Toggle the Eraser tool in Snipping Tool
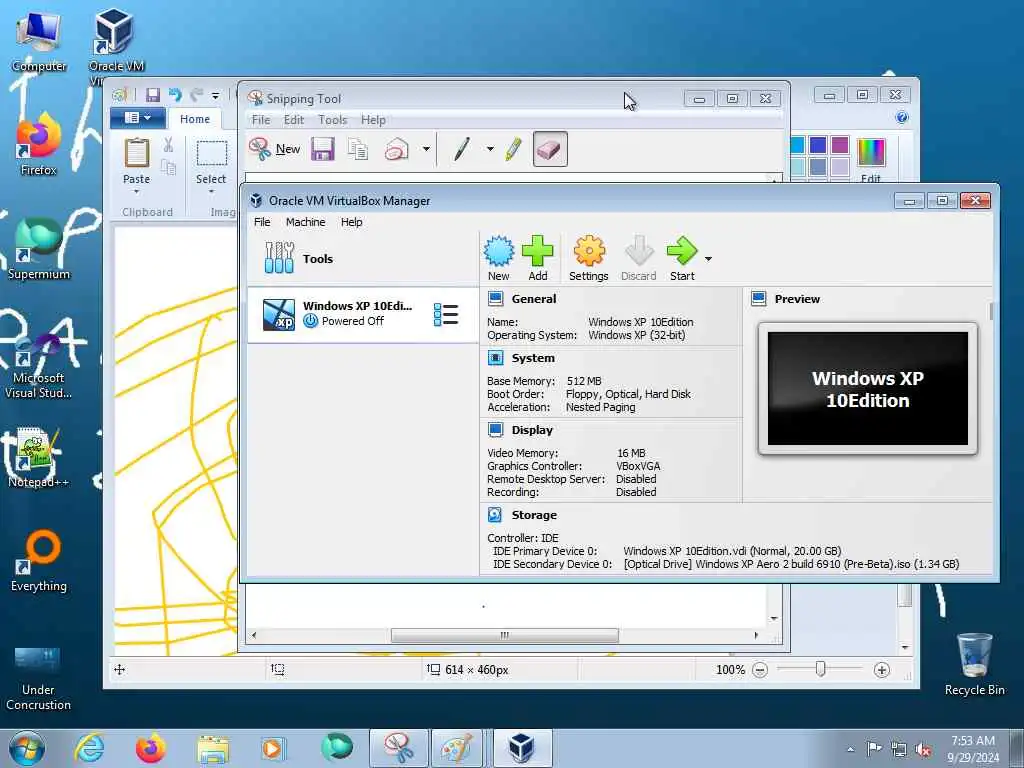 tap(550, 149)
